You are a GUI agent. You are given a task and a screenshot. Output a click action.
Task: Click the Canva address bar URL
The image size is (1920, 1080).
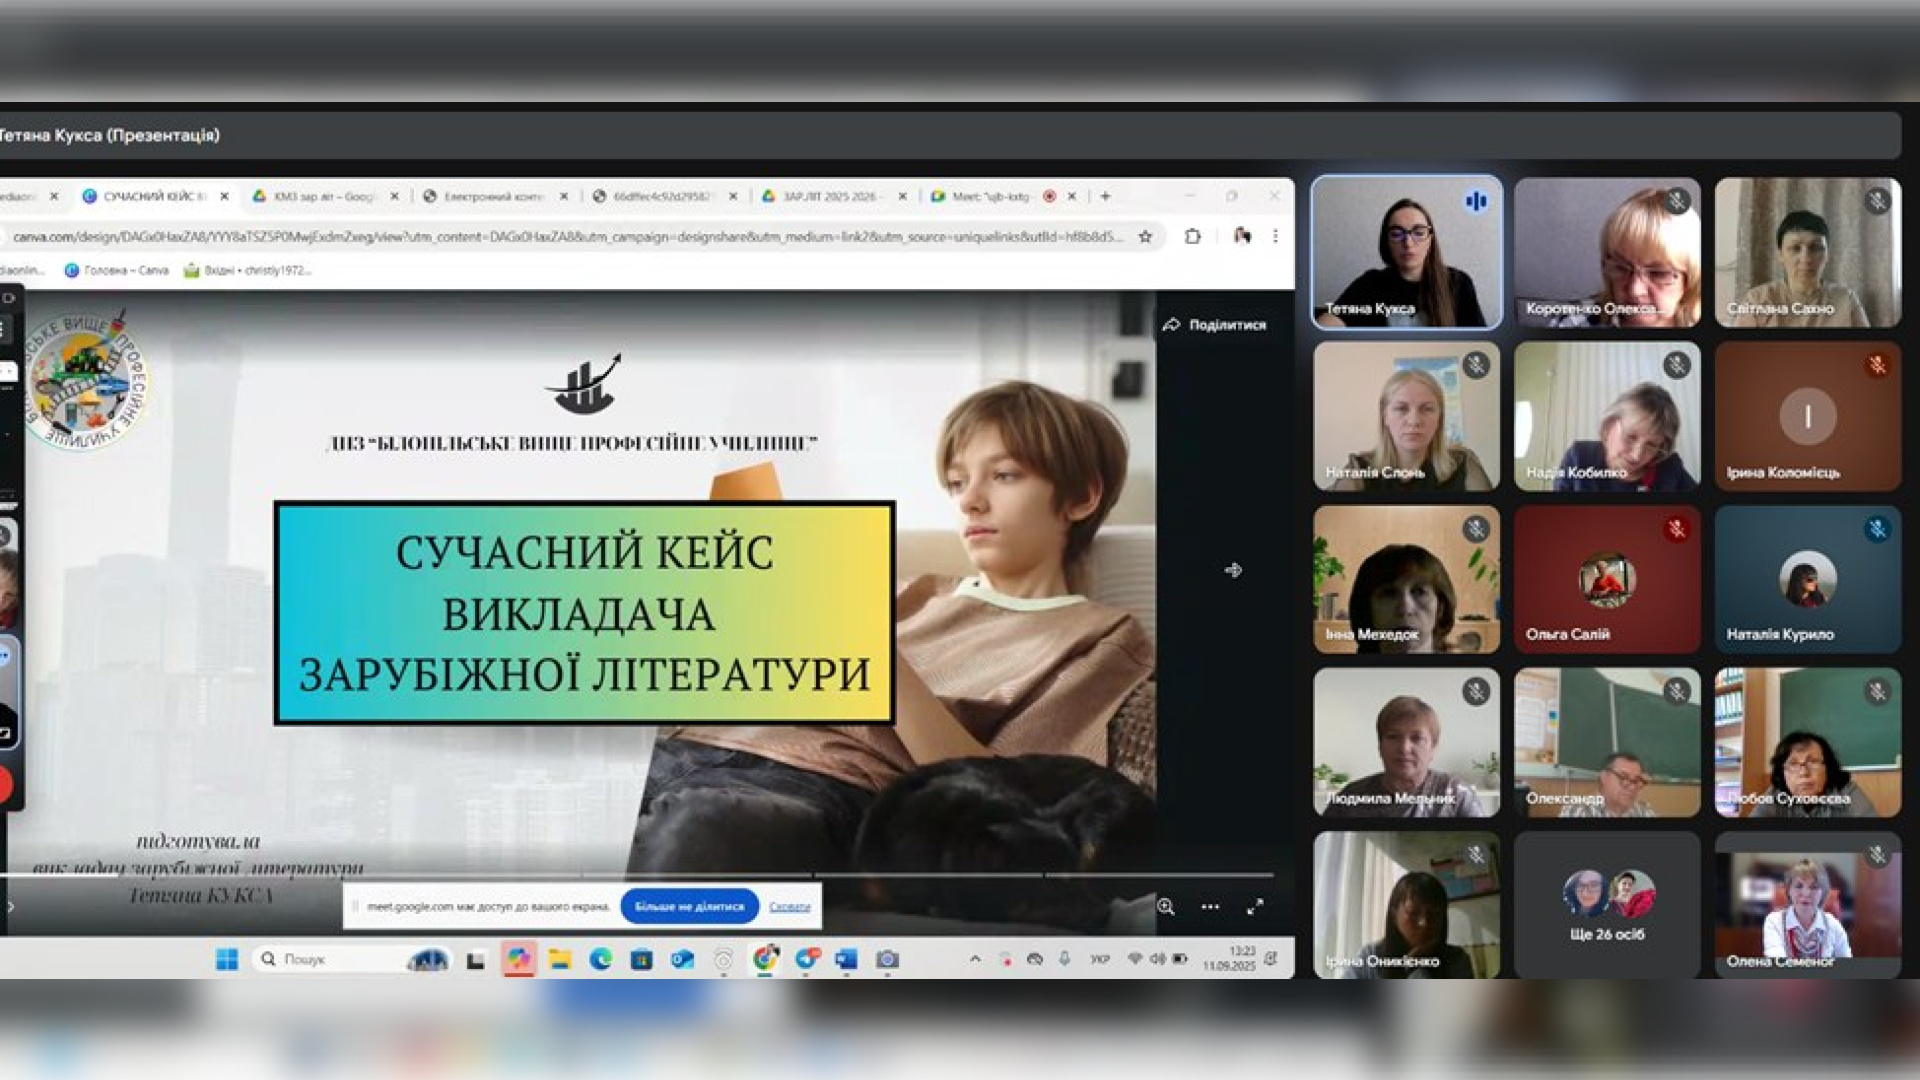point(560,237)
